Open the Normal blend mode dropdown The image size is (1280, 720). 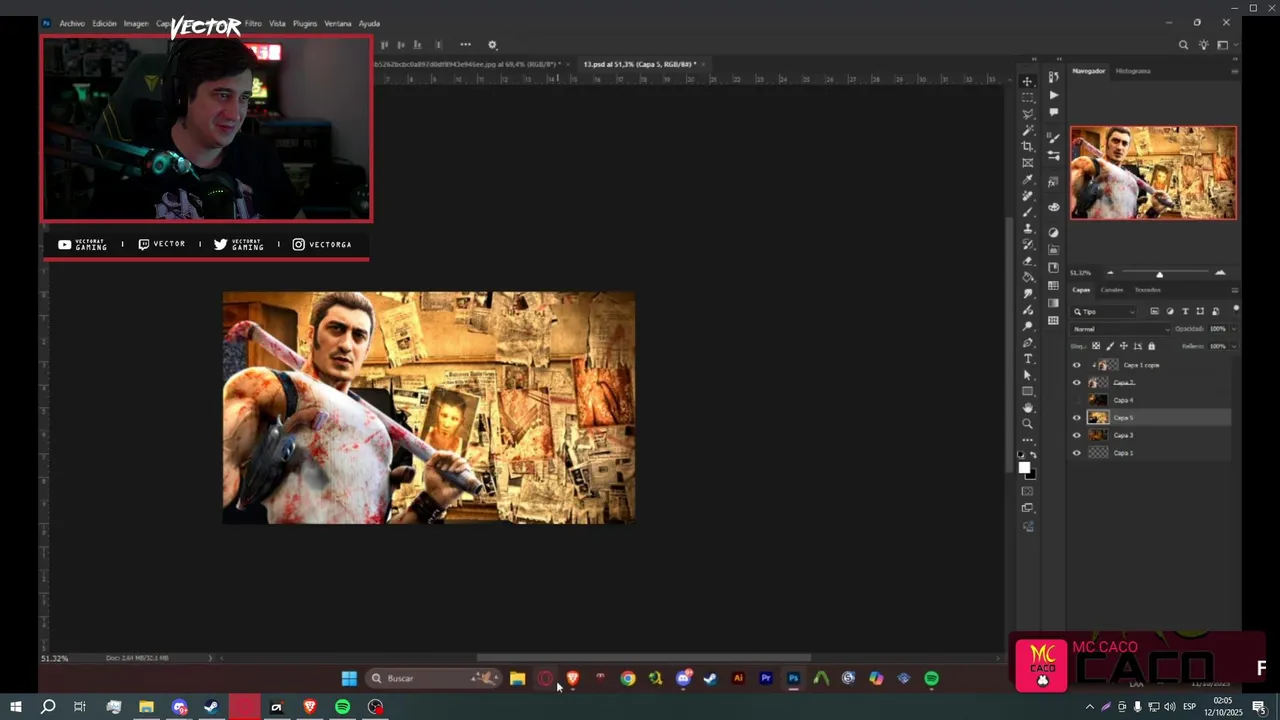pos(1120,329)
